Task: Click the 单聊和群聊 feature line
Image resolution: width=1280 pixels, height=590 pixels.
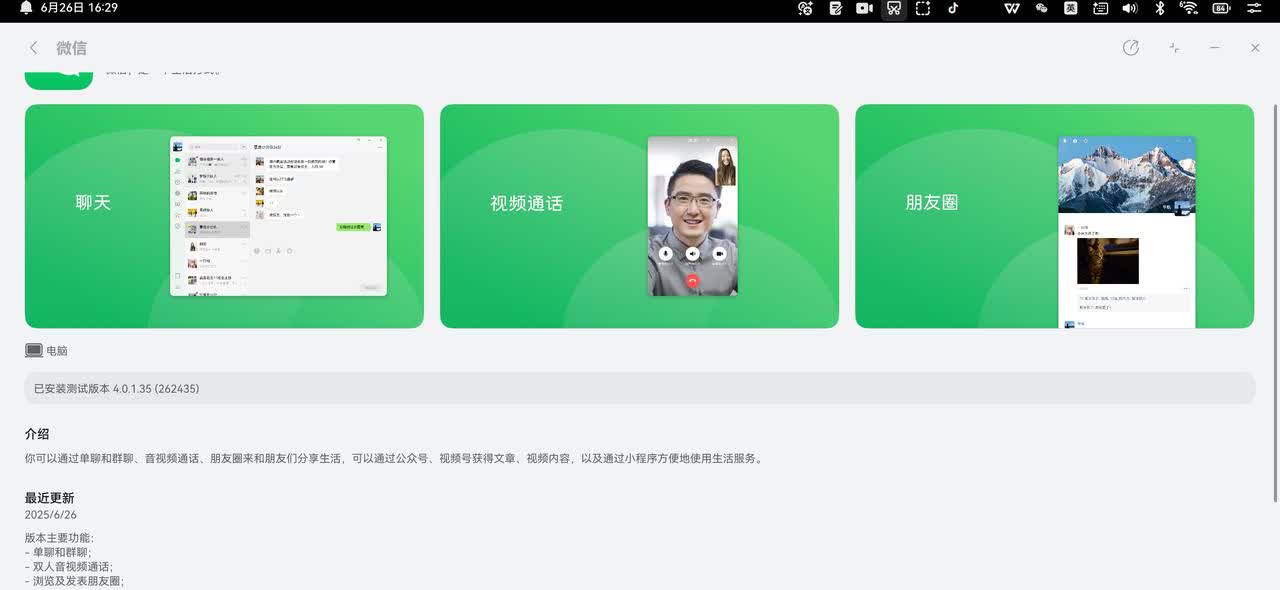Action: pyautogui.click(x=58, y=552)
